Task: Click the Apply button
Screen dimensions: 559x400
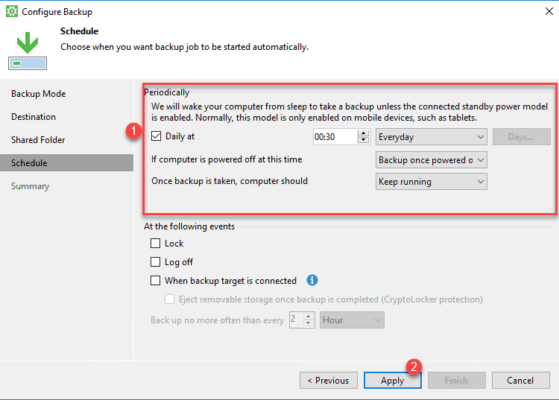Action: tap(392, 380)
